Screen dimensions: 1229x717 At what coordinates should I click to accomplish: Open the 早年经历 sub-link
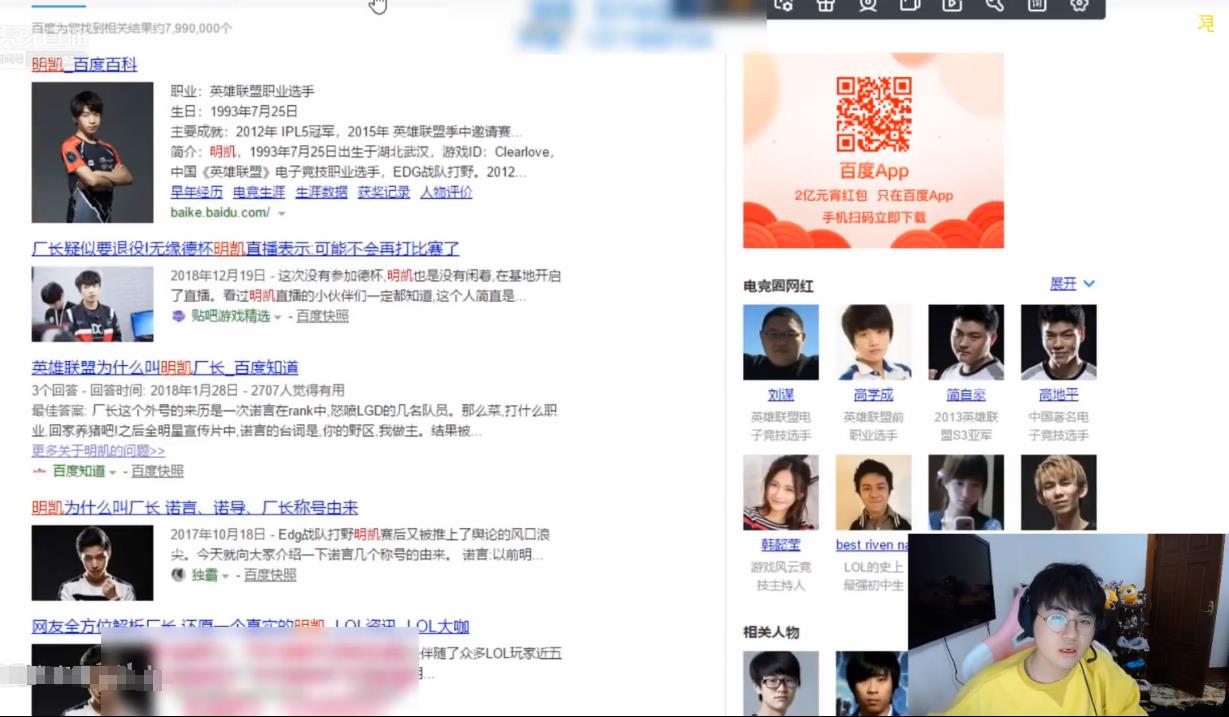[196, 192]
